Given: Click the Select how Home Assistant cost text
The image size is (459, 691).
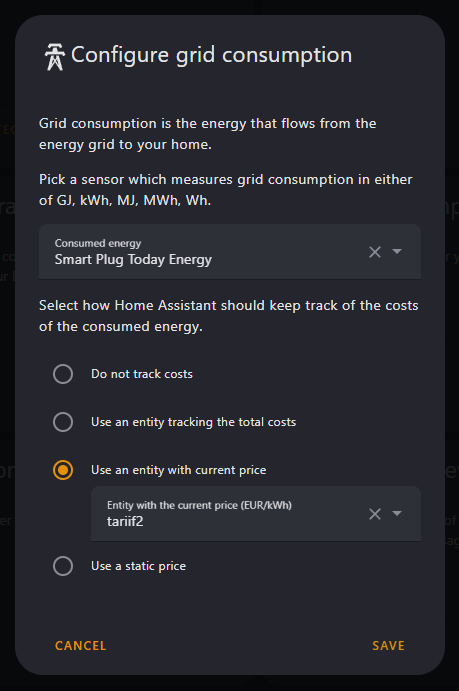Looking at the screenshot, I should coord(229,316).
